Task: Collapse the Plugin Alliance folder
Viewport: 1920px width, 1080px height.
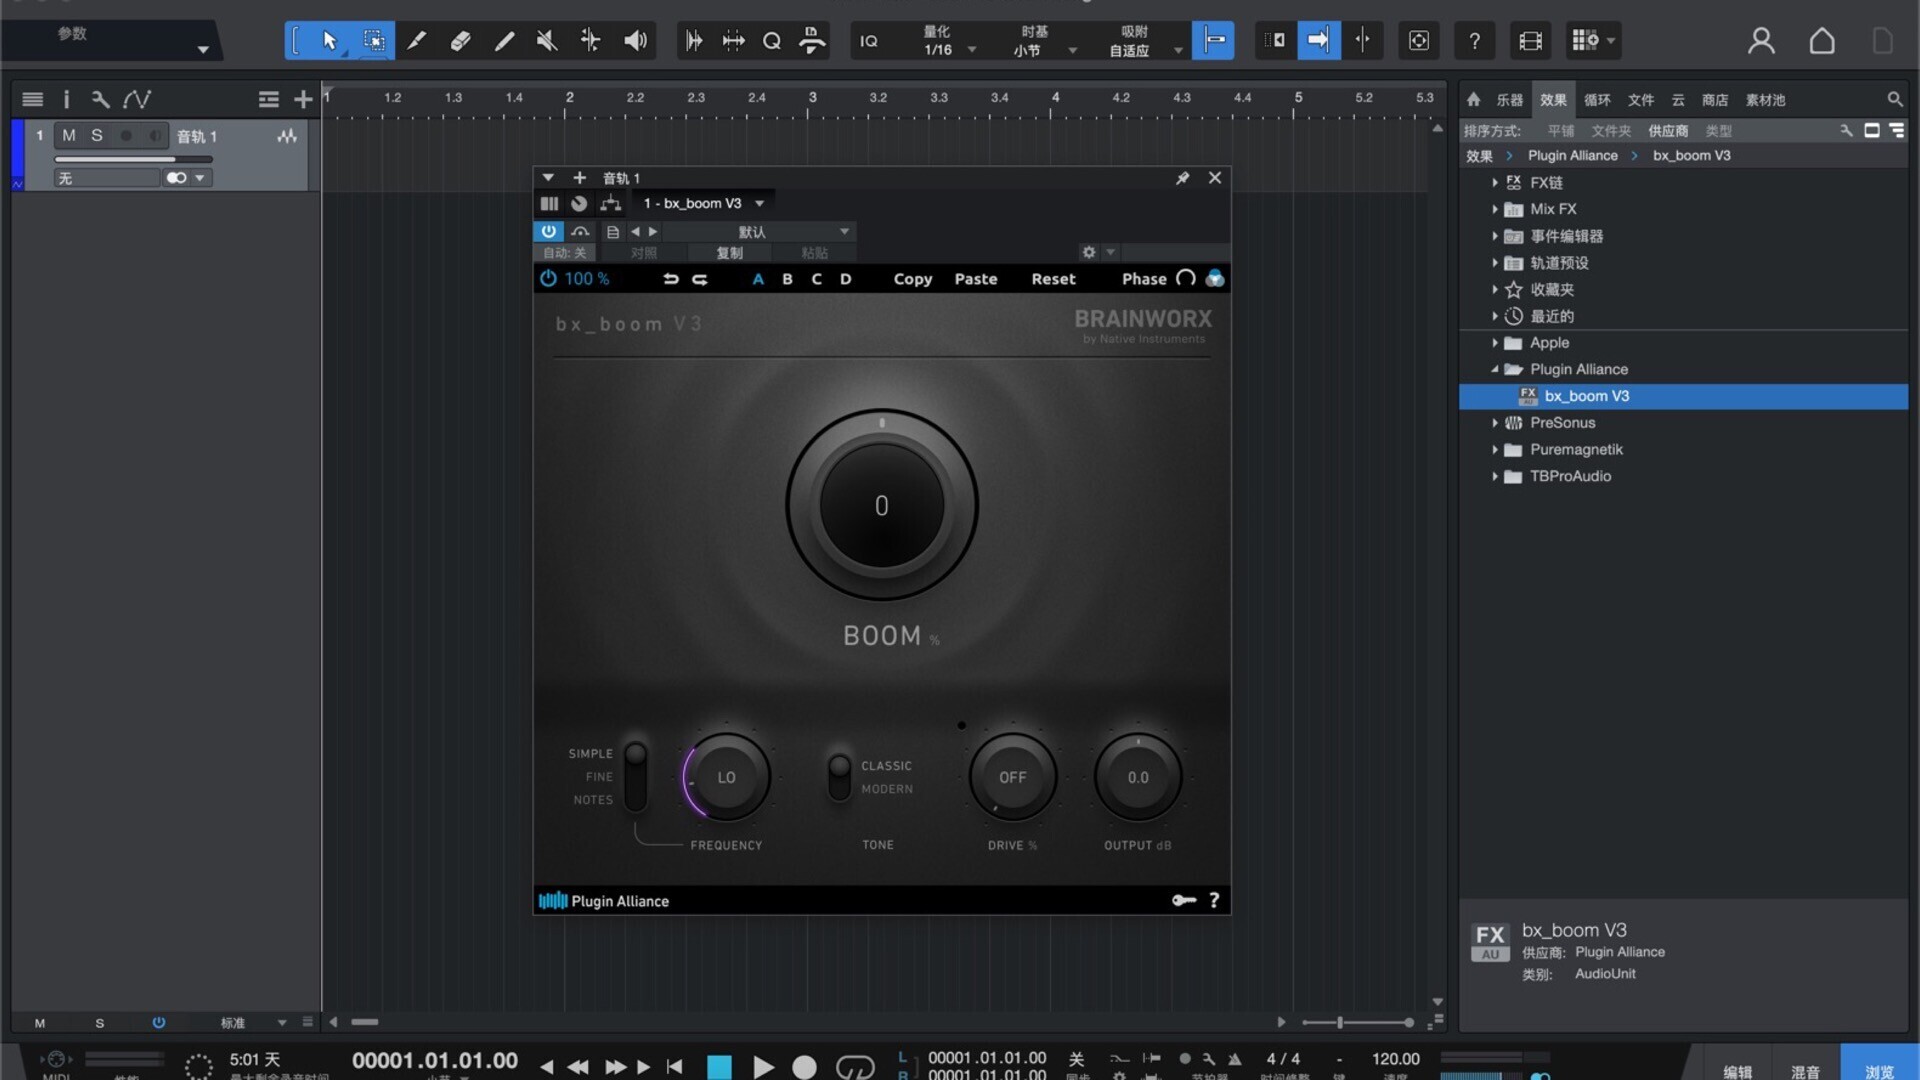Action: (1495, 369)
